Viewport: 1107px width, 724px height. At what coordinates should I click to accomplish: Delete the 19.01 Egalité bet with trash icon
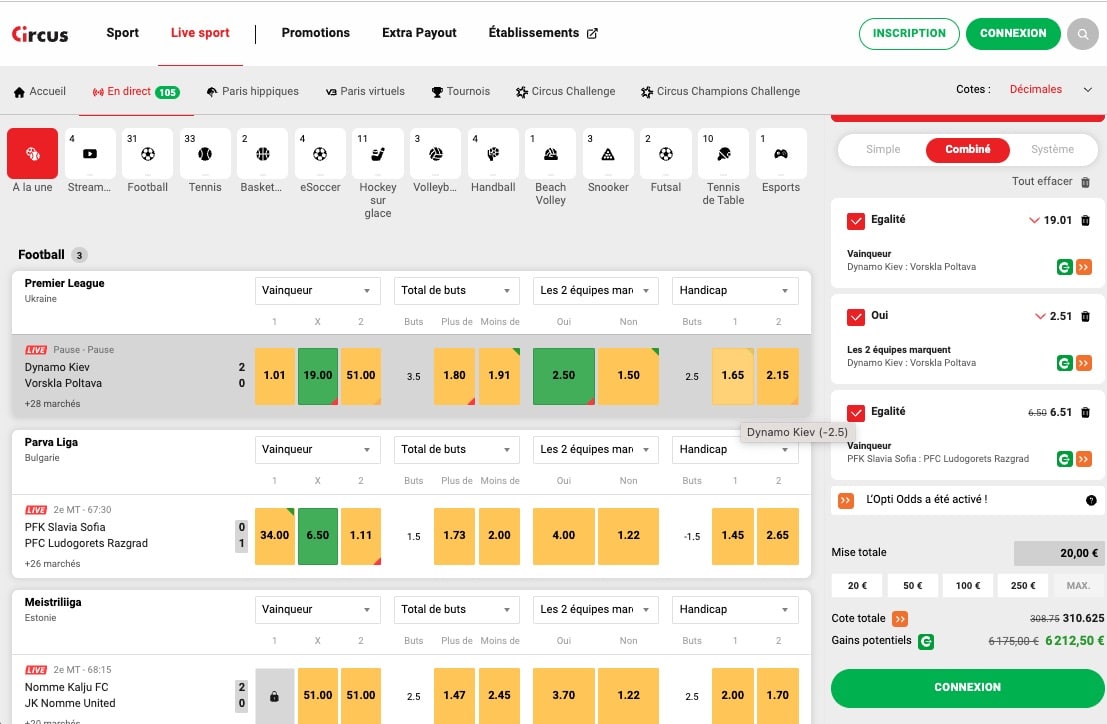point(1086,221)
